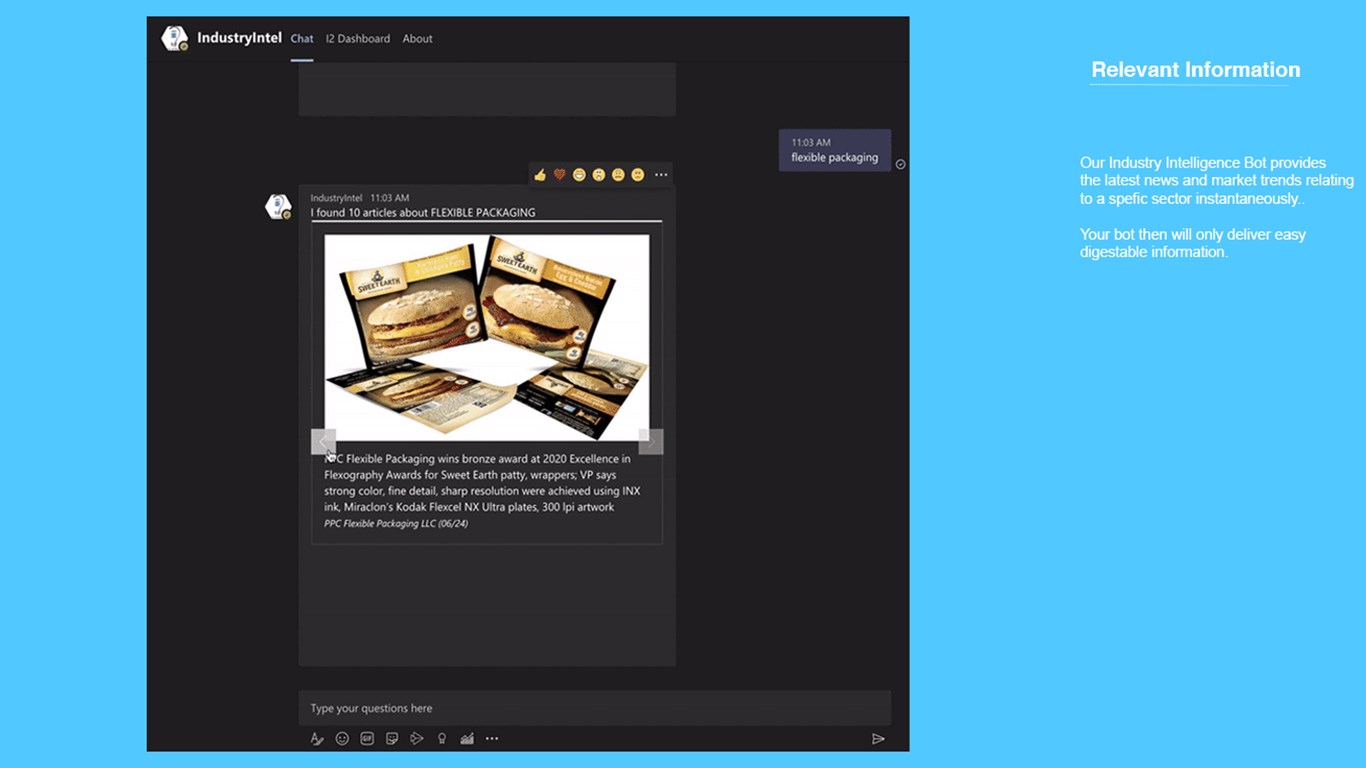Switch to the I2 Dashboard tab
Viewport: 1366px width, 768px height.
358,39
